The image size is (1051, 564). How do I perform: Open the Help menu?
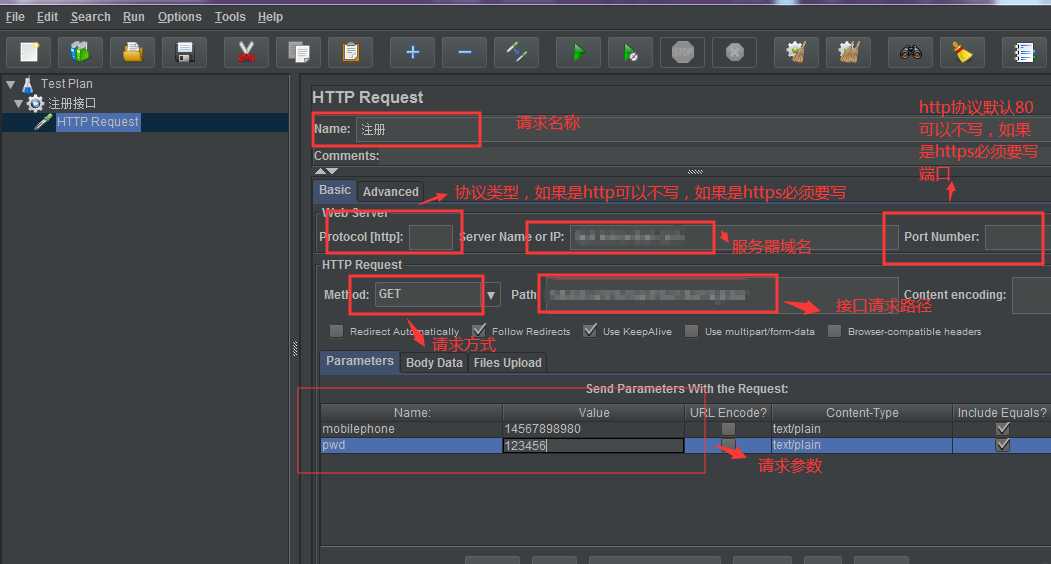point(270,17)
